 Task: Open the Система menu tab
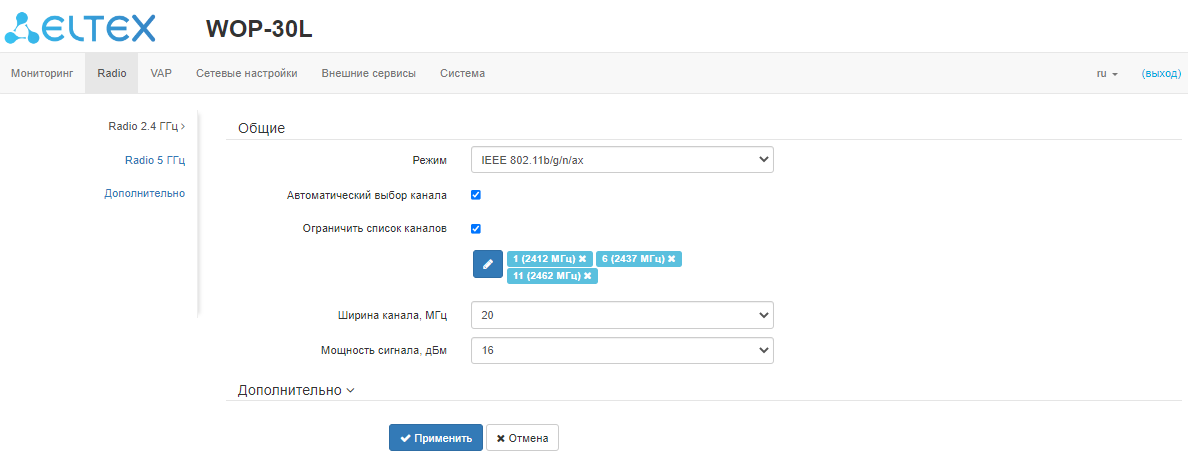[x=462, y=74]
